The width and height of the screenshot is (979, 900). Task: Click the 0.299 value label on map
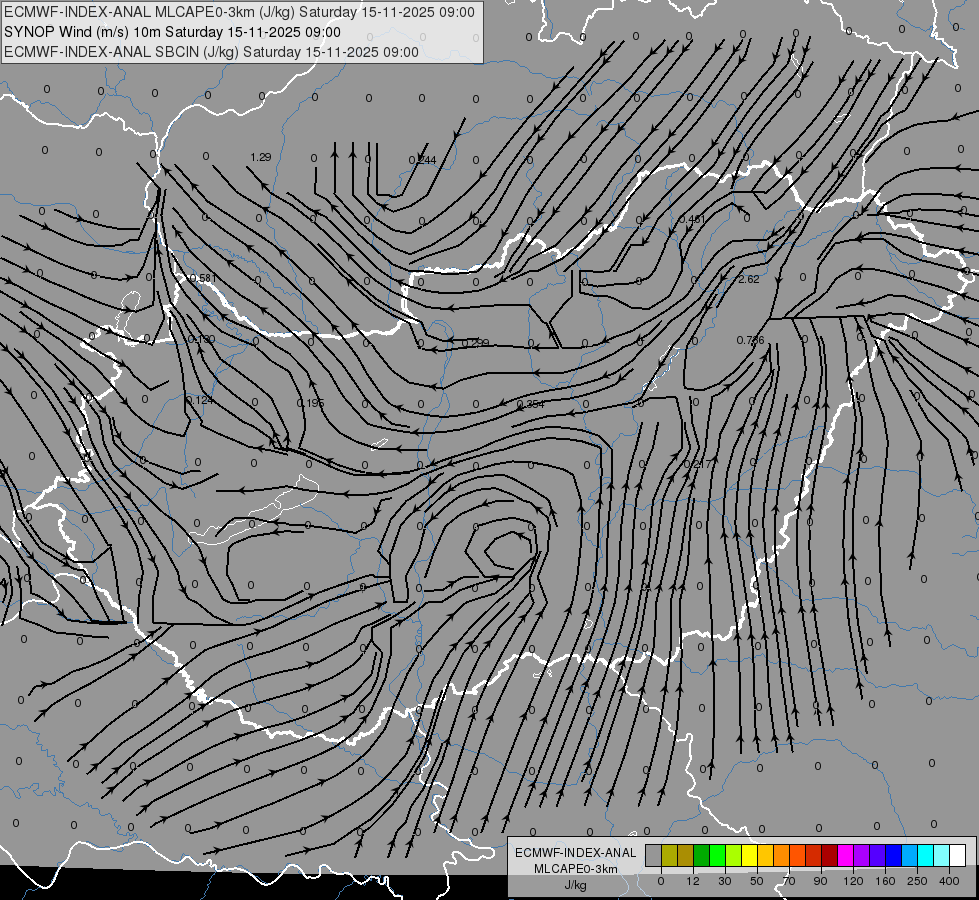pyautogui.click(x=475, y=343)
